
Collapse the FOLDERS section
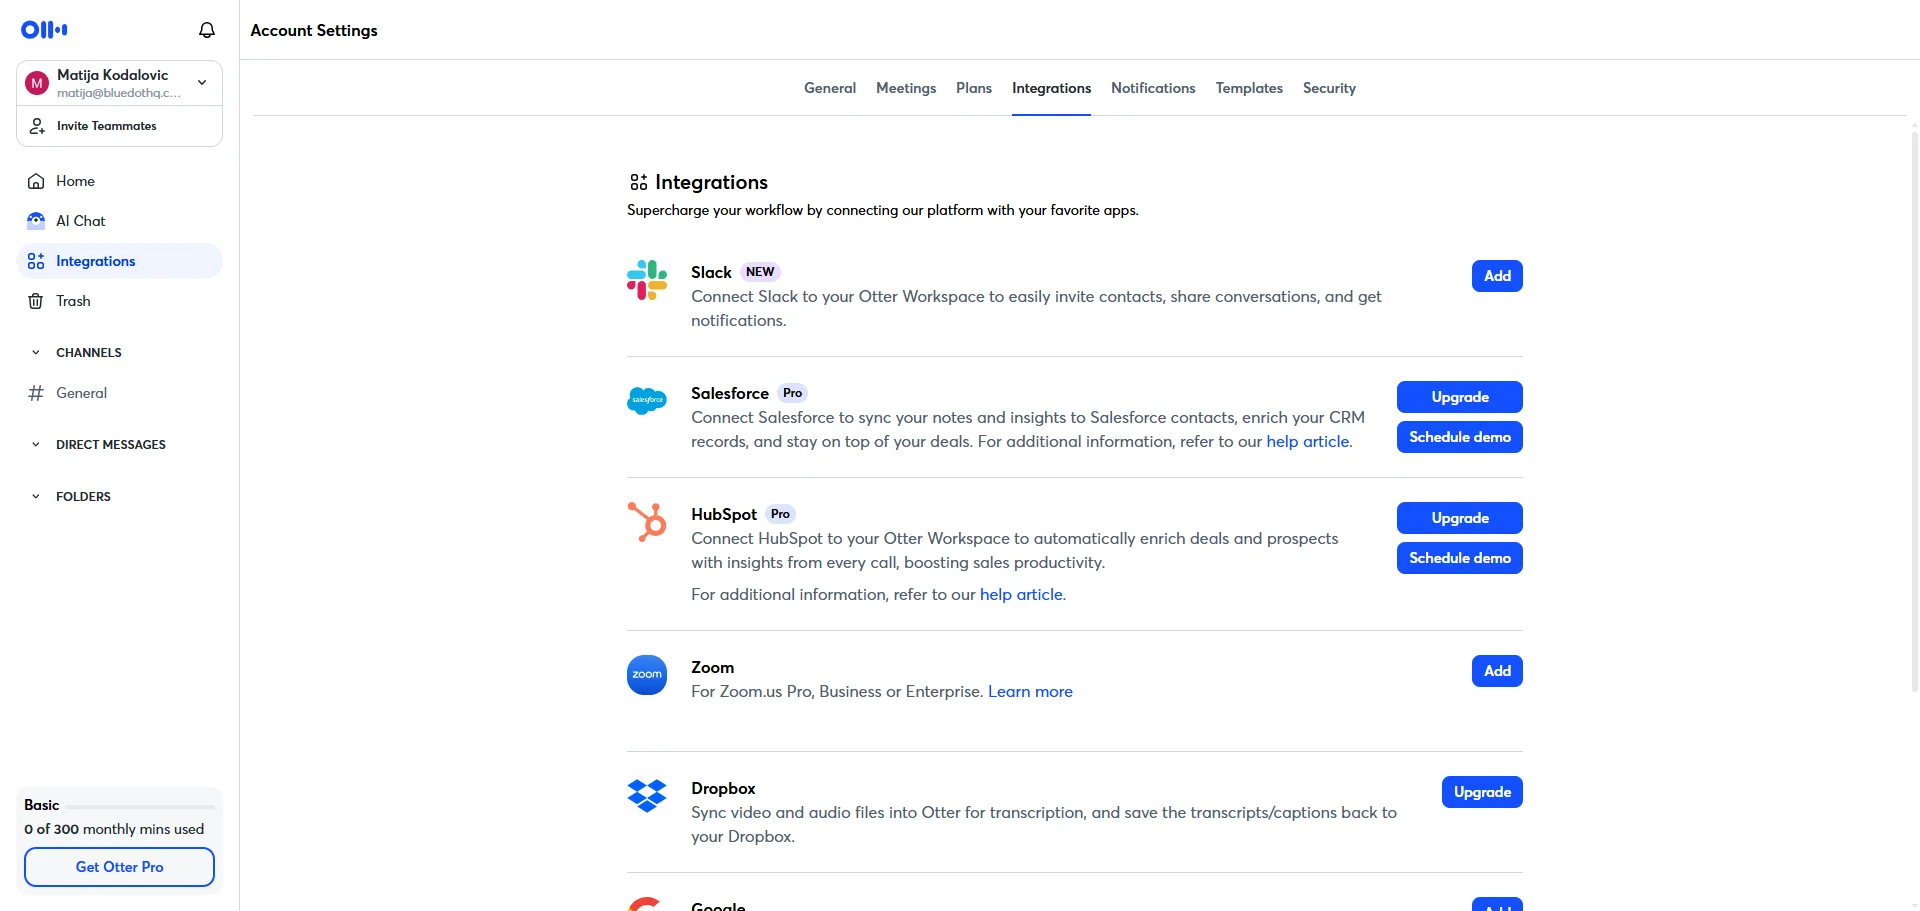click(36, 497)
